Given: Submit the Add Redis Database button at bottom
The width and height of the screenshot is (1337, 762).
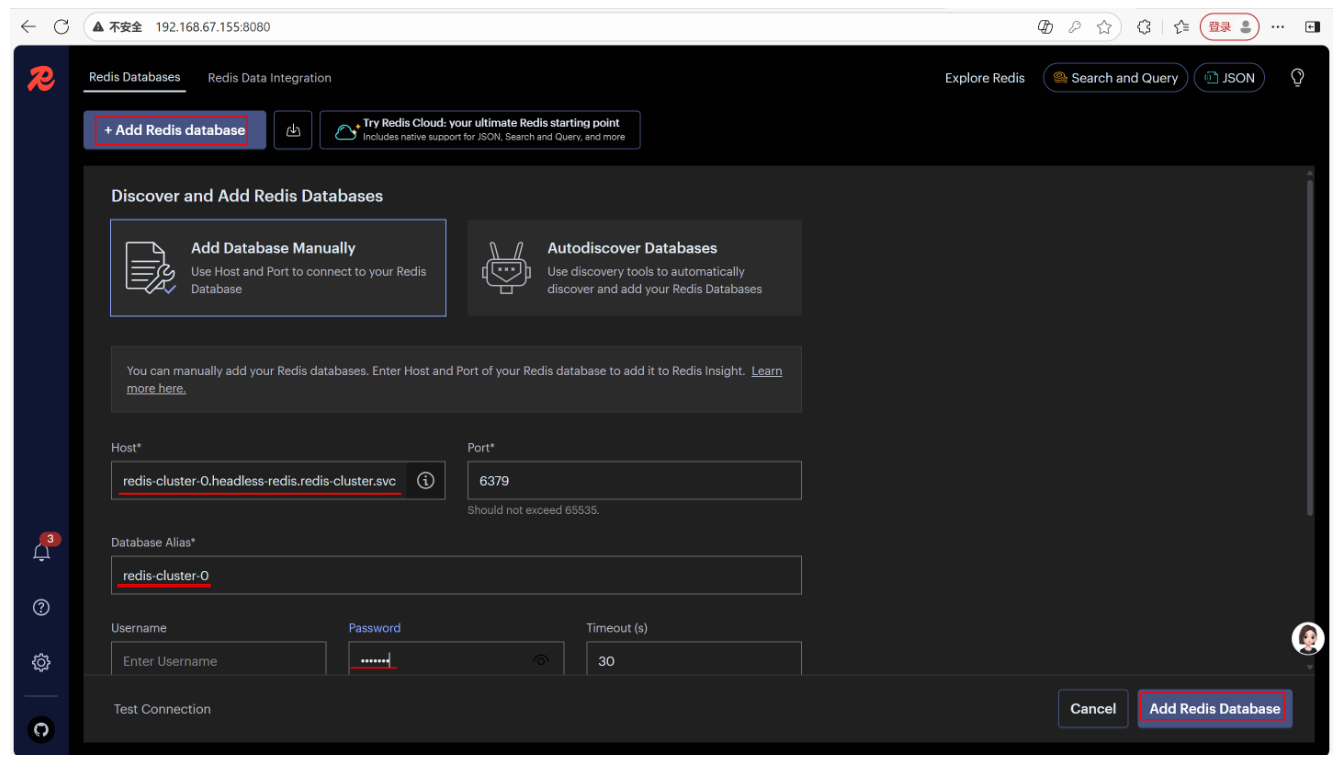Looking at the screenshot, I should point(1215,708).
